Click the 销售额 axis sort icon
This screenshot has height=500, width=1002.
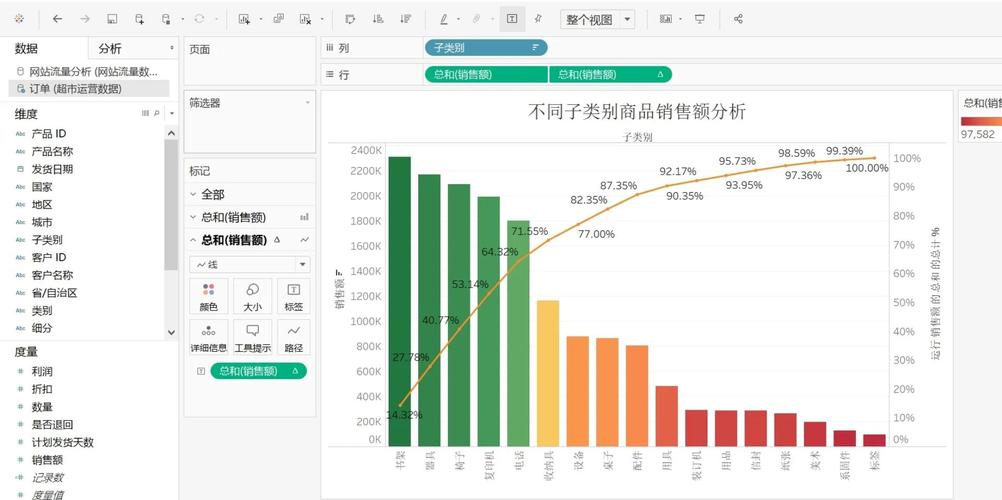[340, 273]
